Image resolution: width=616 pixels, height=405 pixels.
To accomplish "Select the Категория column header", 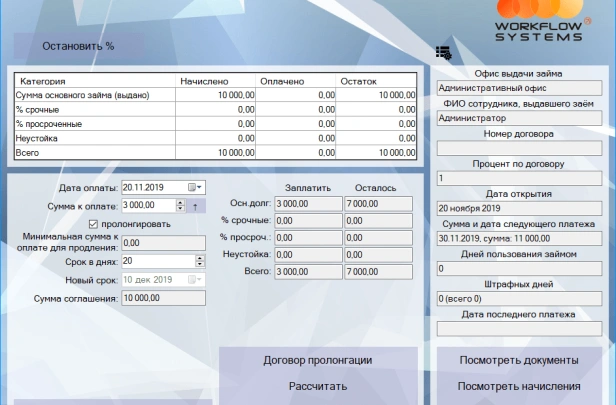I will click(x=95, y=81).
